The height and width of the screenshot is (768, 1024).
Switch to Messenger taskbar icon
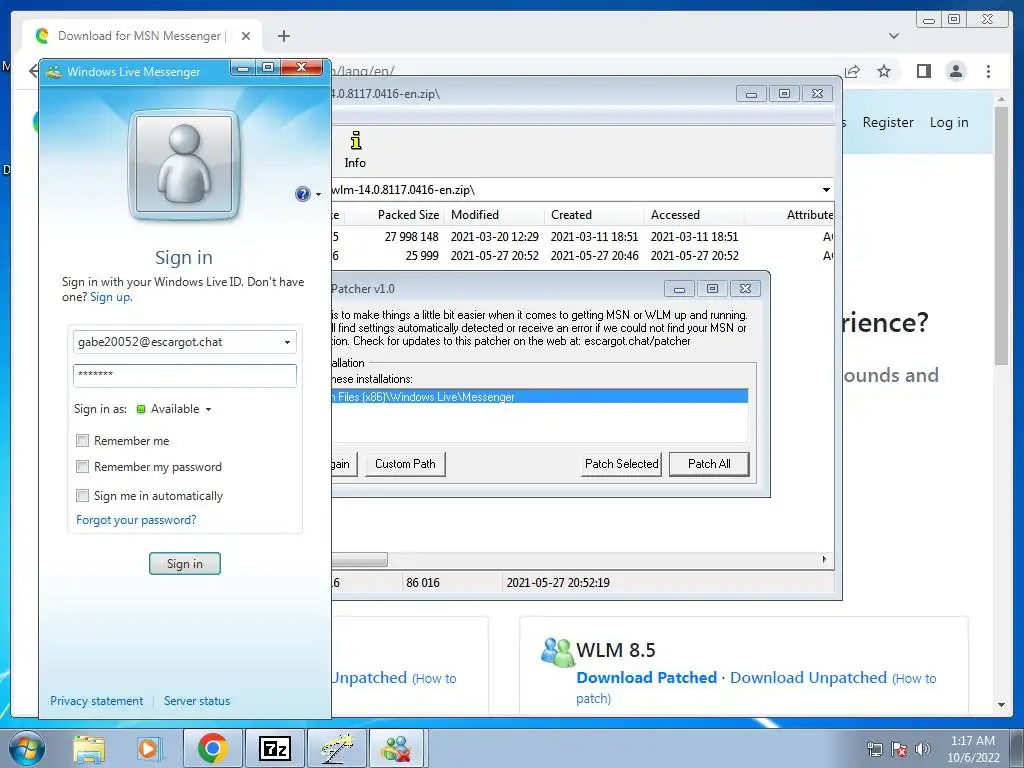[x=398, y=748]
